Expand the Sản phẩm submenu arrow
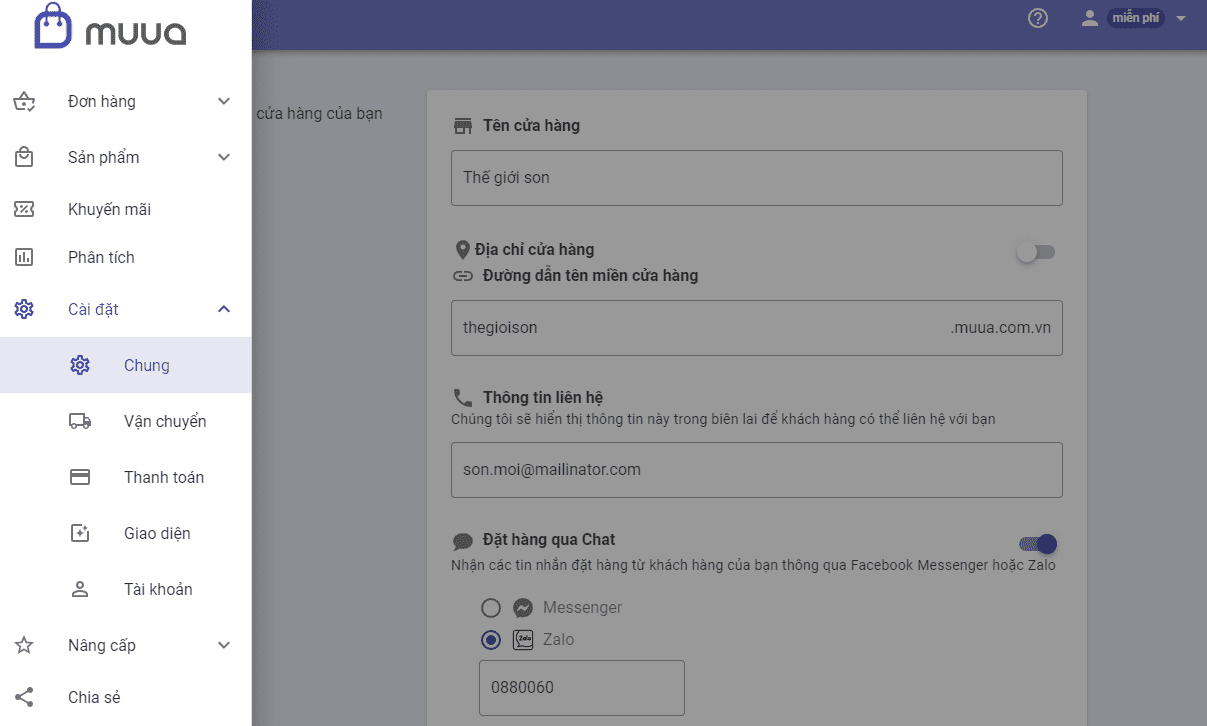Image resolution: width=1207 pixels, height=726 pixels. tap(224, 157)
